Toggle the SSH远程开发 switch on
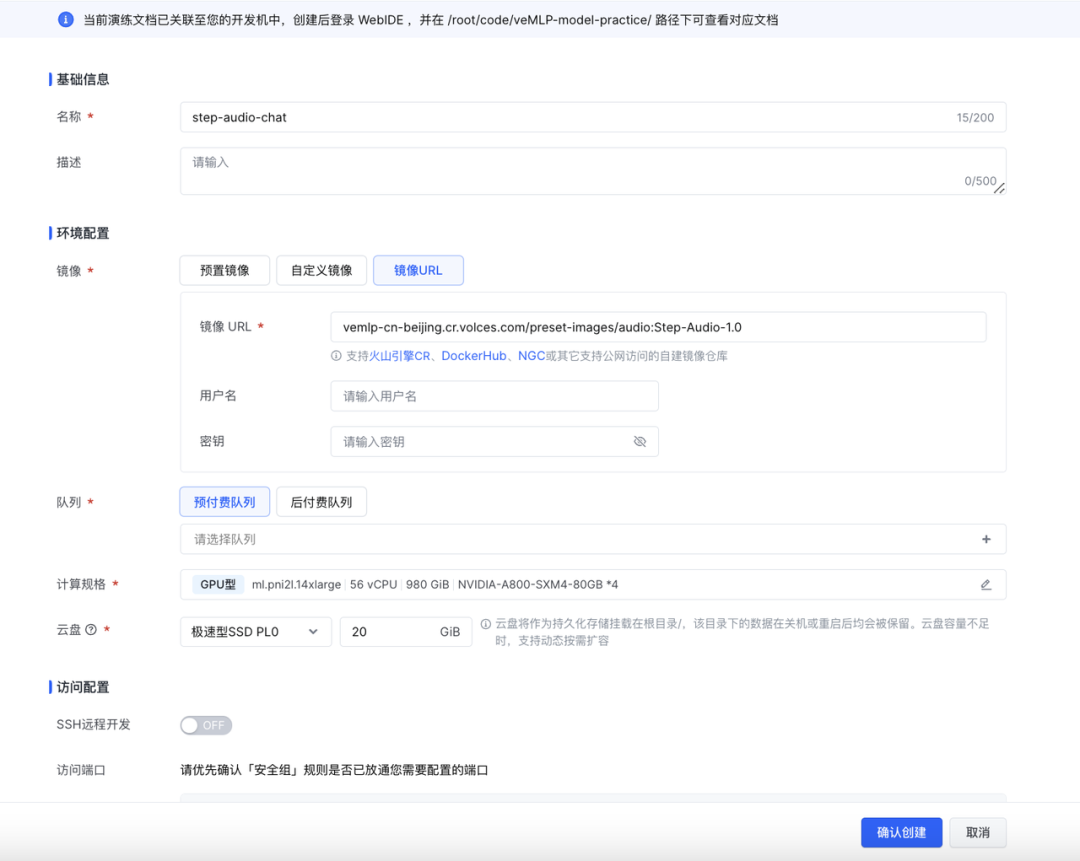Screen dimensions: 1080x861 [206, 725]
